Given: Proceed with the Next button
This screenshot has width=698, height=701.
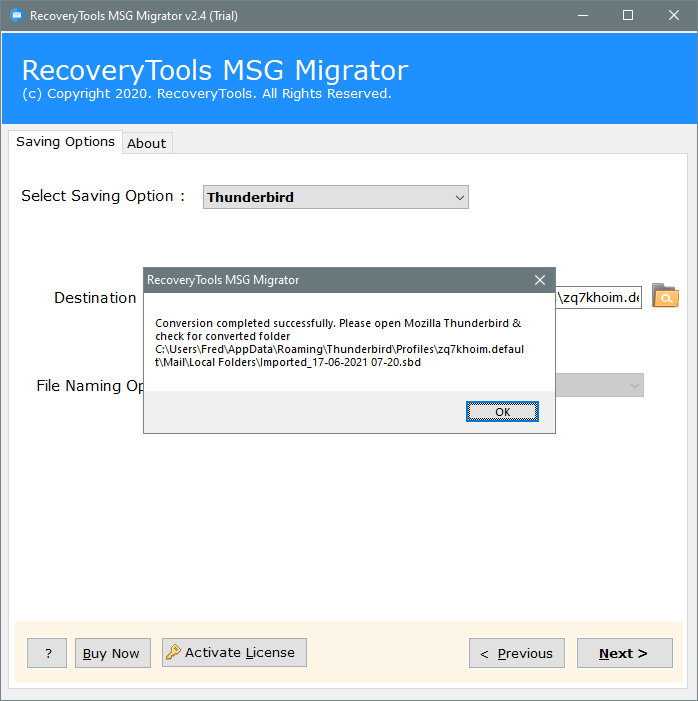Looking at the screenshot, I should (625, 653).
